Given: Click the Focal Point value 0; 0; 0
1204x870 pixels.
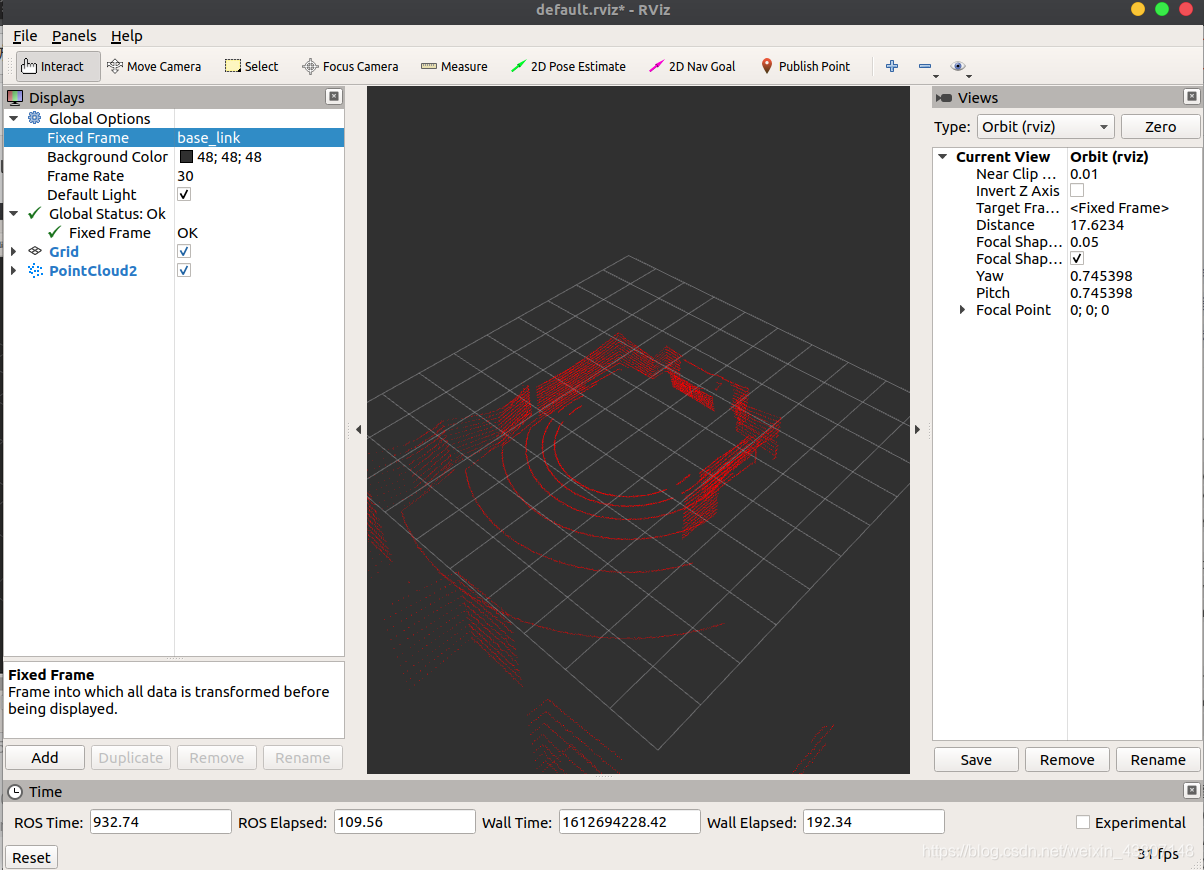Looking at the screenshot, I should click(1089, 310).
